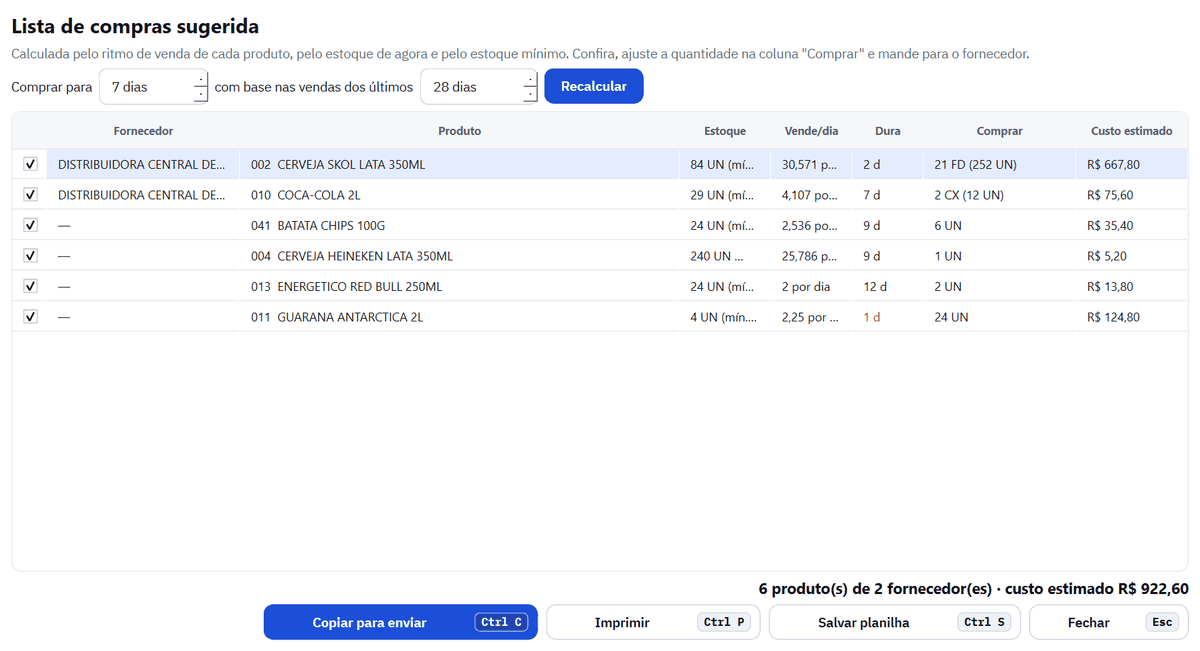Sort by the Fornecedor column header
The width and height of the screenshot is (1200, 651).
point(143,131)
